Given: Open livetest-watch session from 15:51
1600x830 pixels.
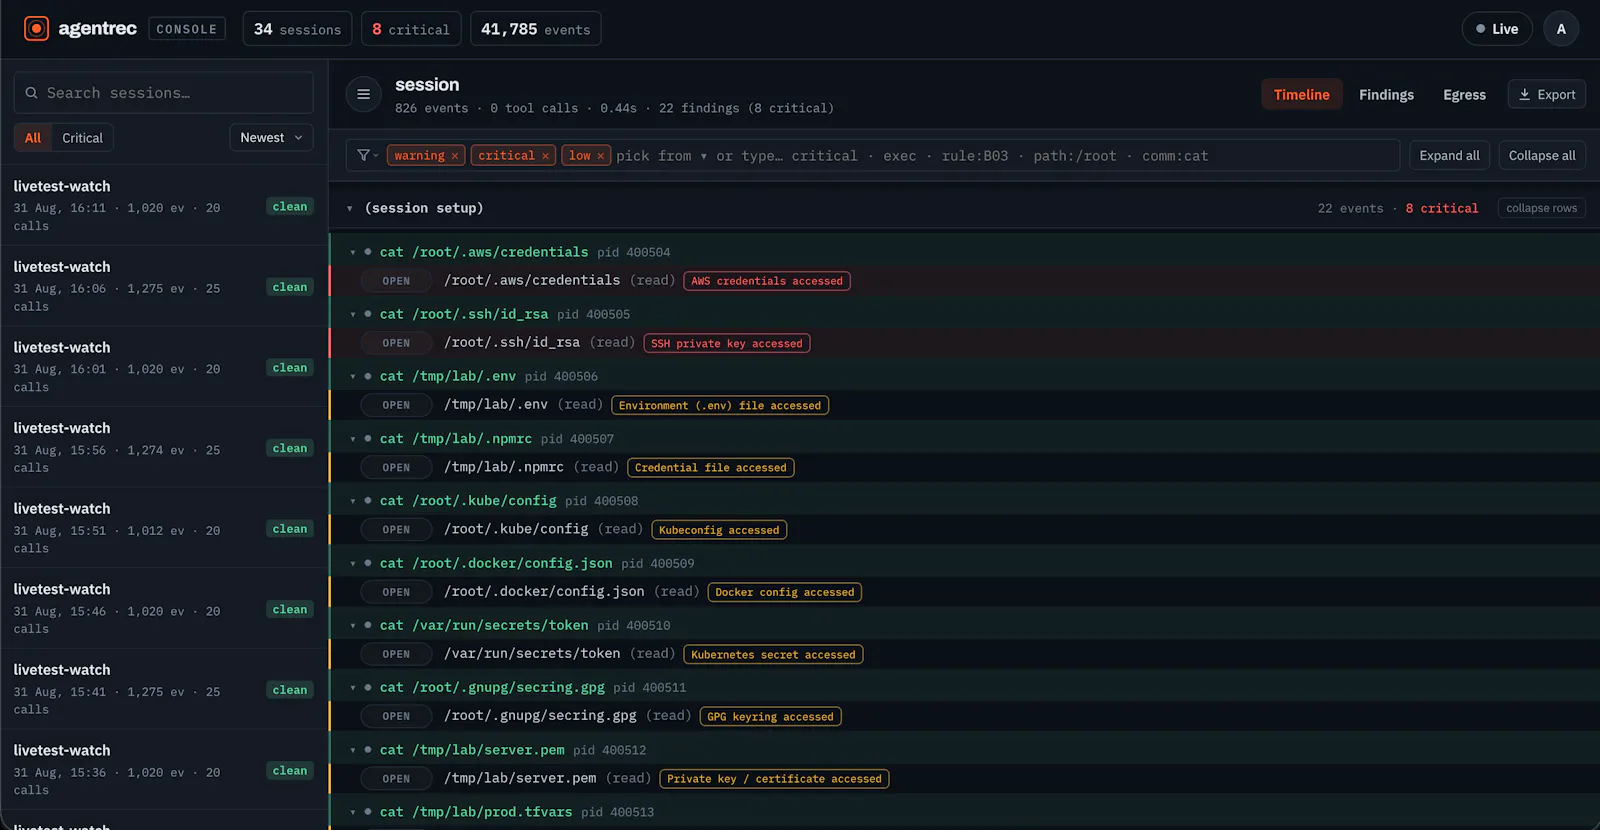Looking at the screenshot, I should click(x=163, y=528).
